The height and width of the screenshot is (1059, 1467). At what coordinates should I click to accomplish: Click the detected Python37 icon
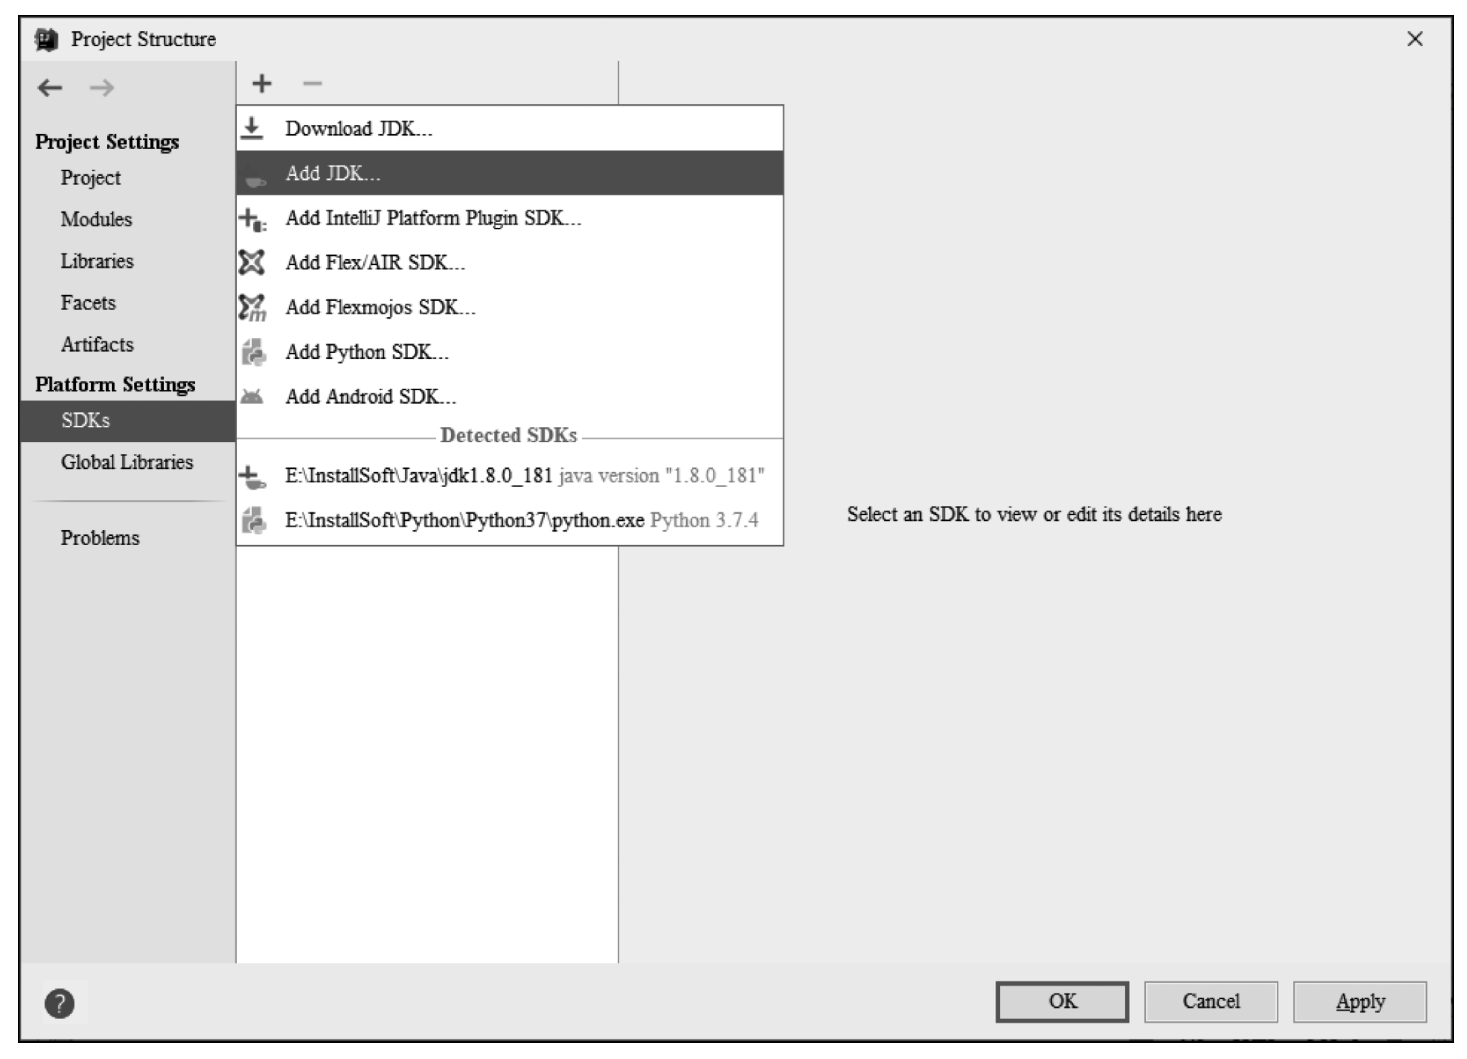[x=253, y=520]
